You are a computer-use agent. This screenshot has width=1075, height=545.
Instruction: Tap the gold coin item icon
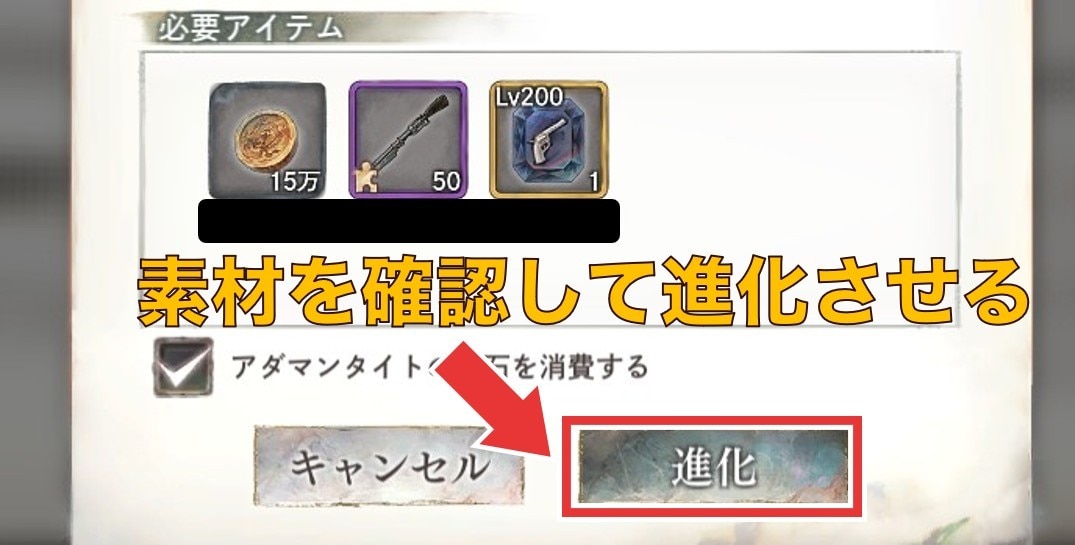tap(267, 140)
